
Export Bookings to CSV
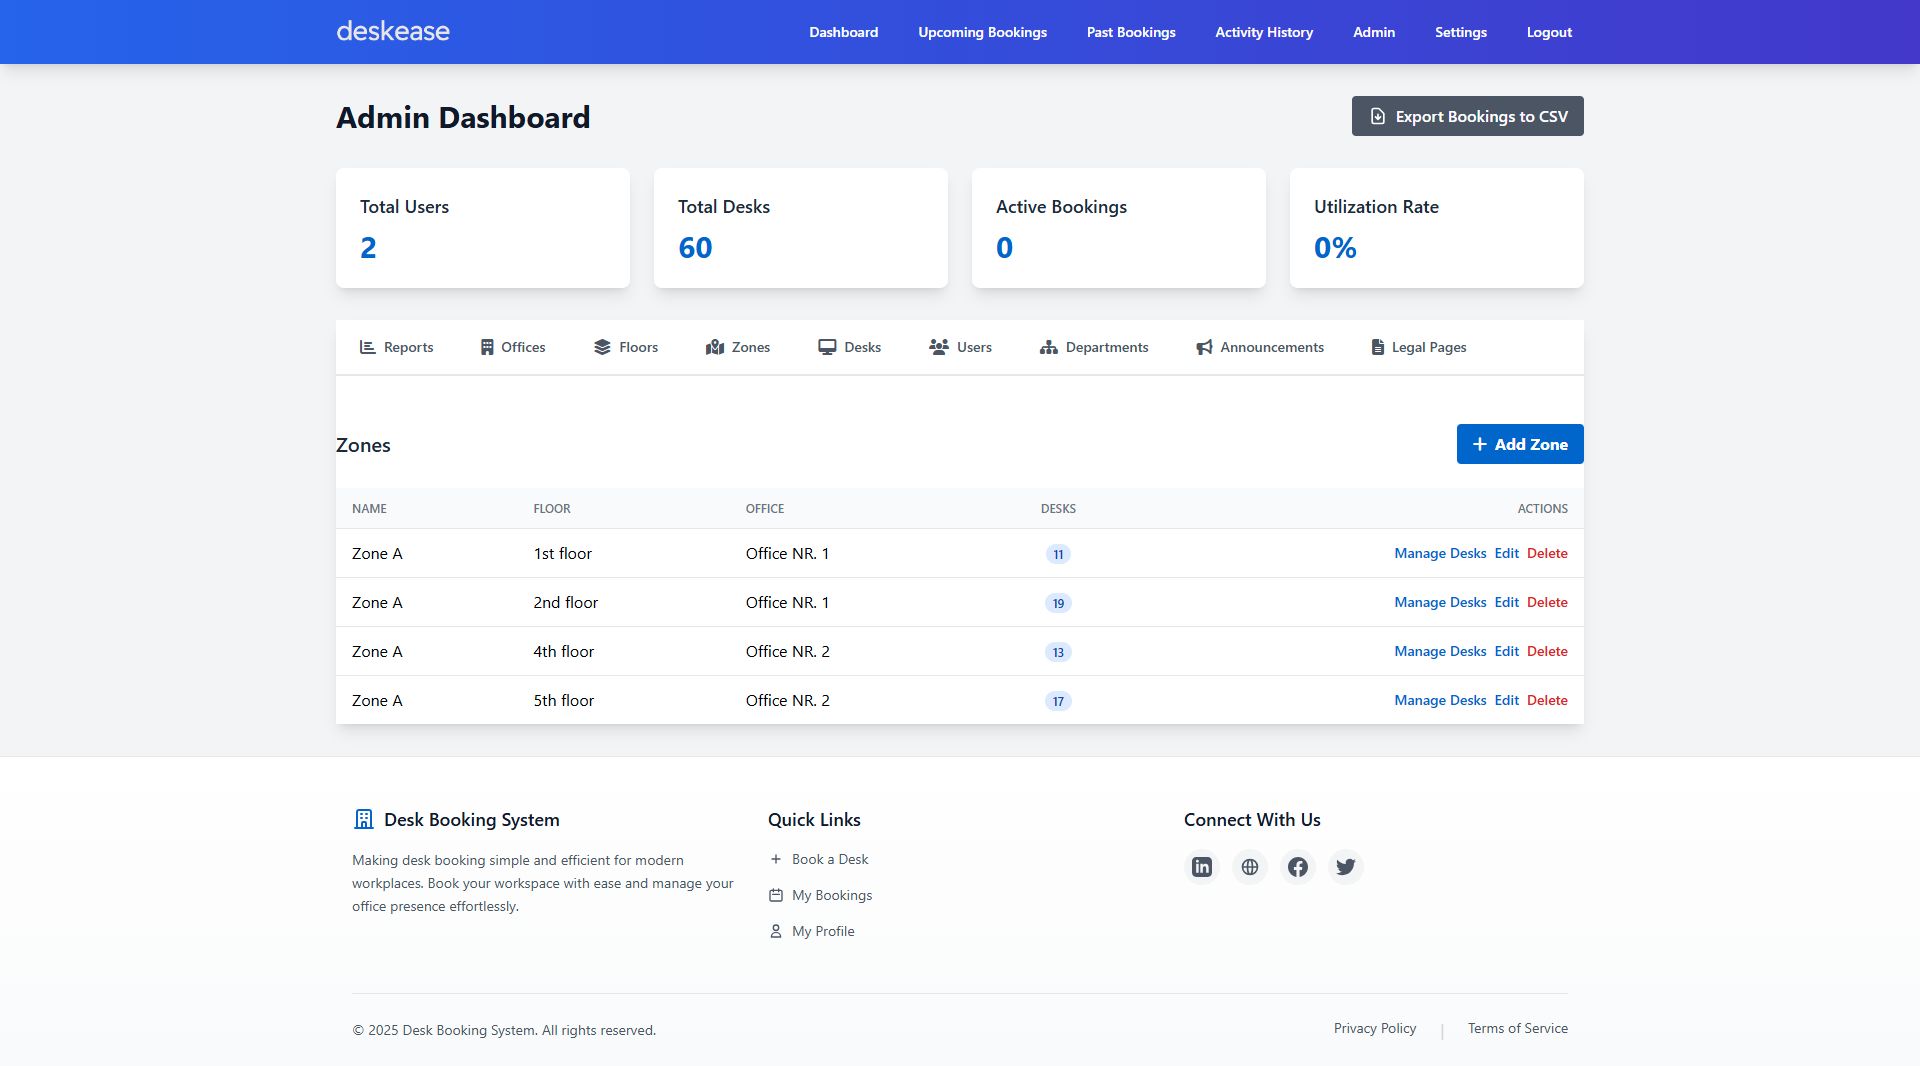pos(1467,116)
